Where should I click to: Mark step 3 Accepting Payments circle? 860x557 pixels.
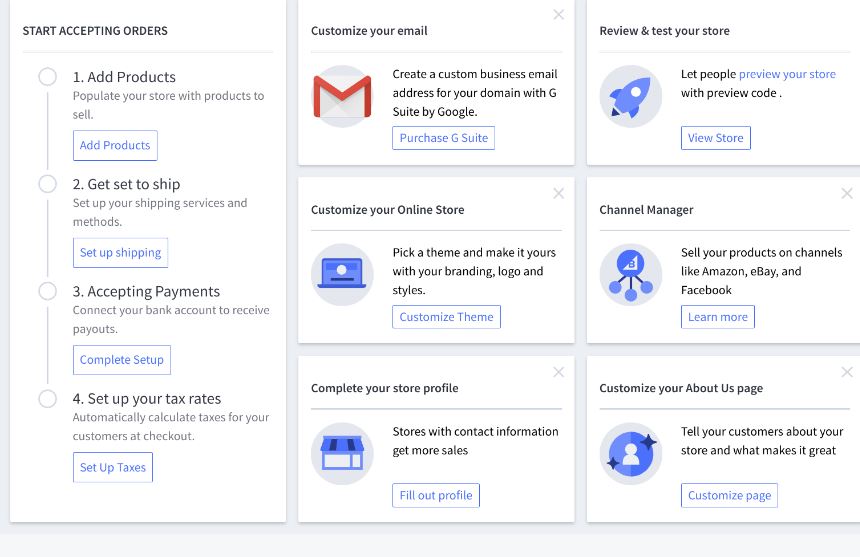click(48, 291)
